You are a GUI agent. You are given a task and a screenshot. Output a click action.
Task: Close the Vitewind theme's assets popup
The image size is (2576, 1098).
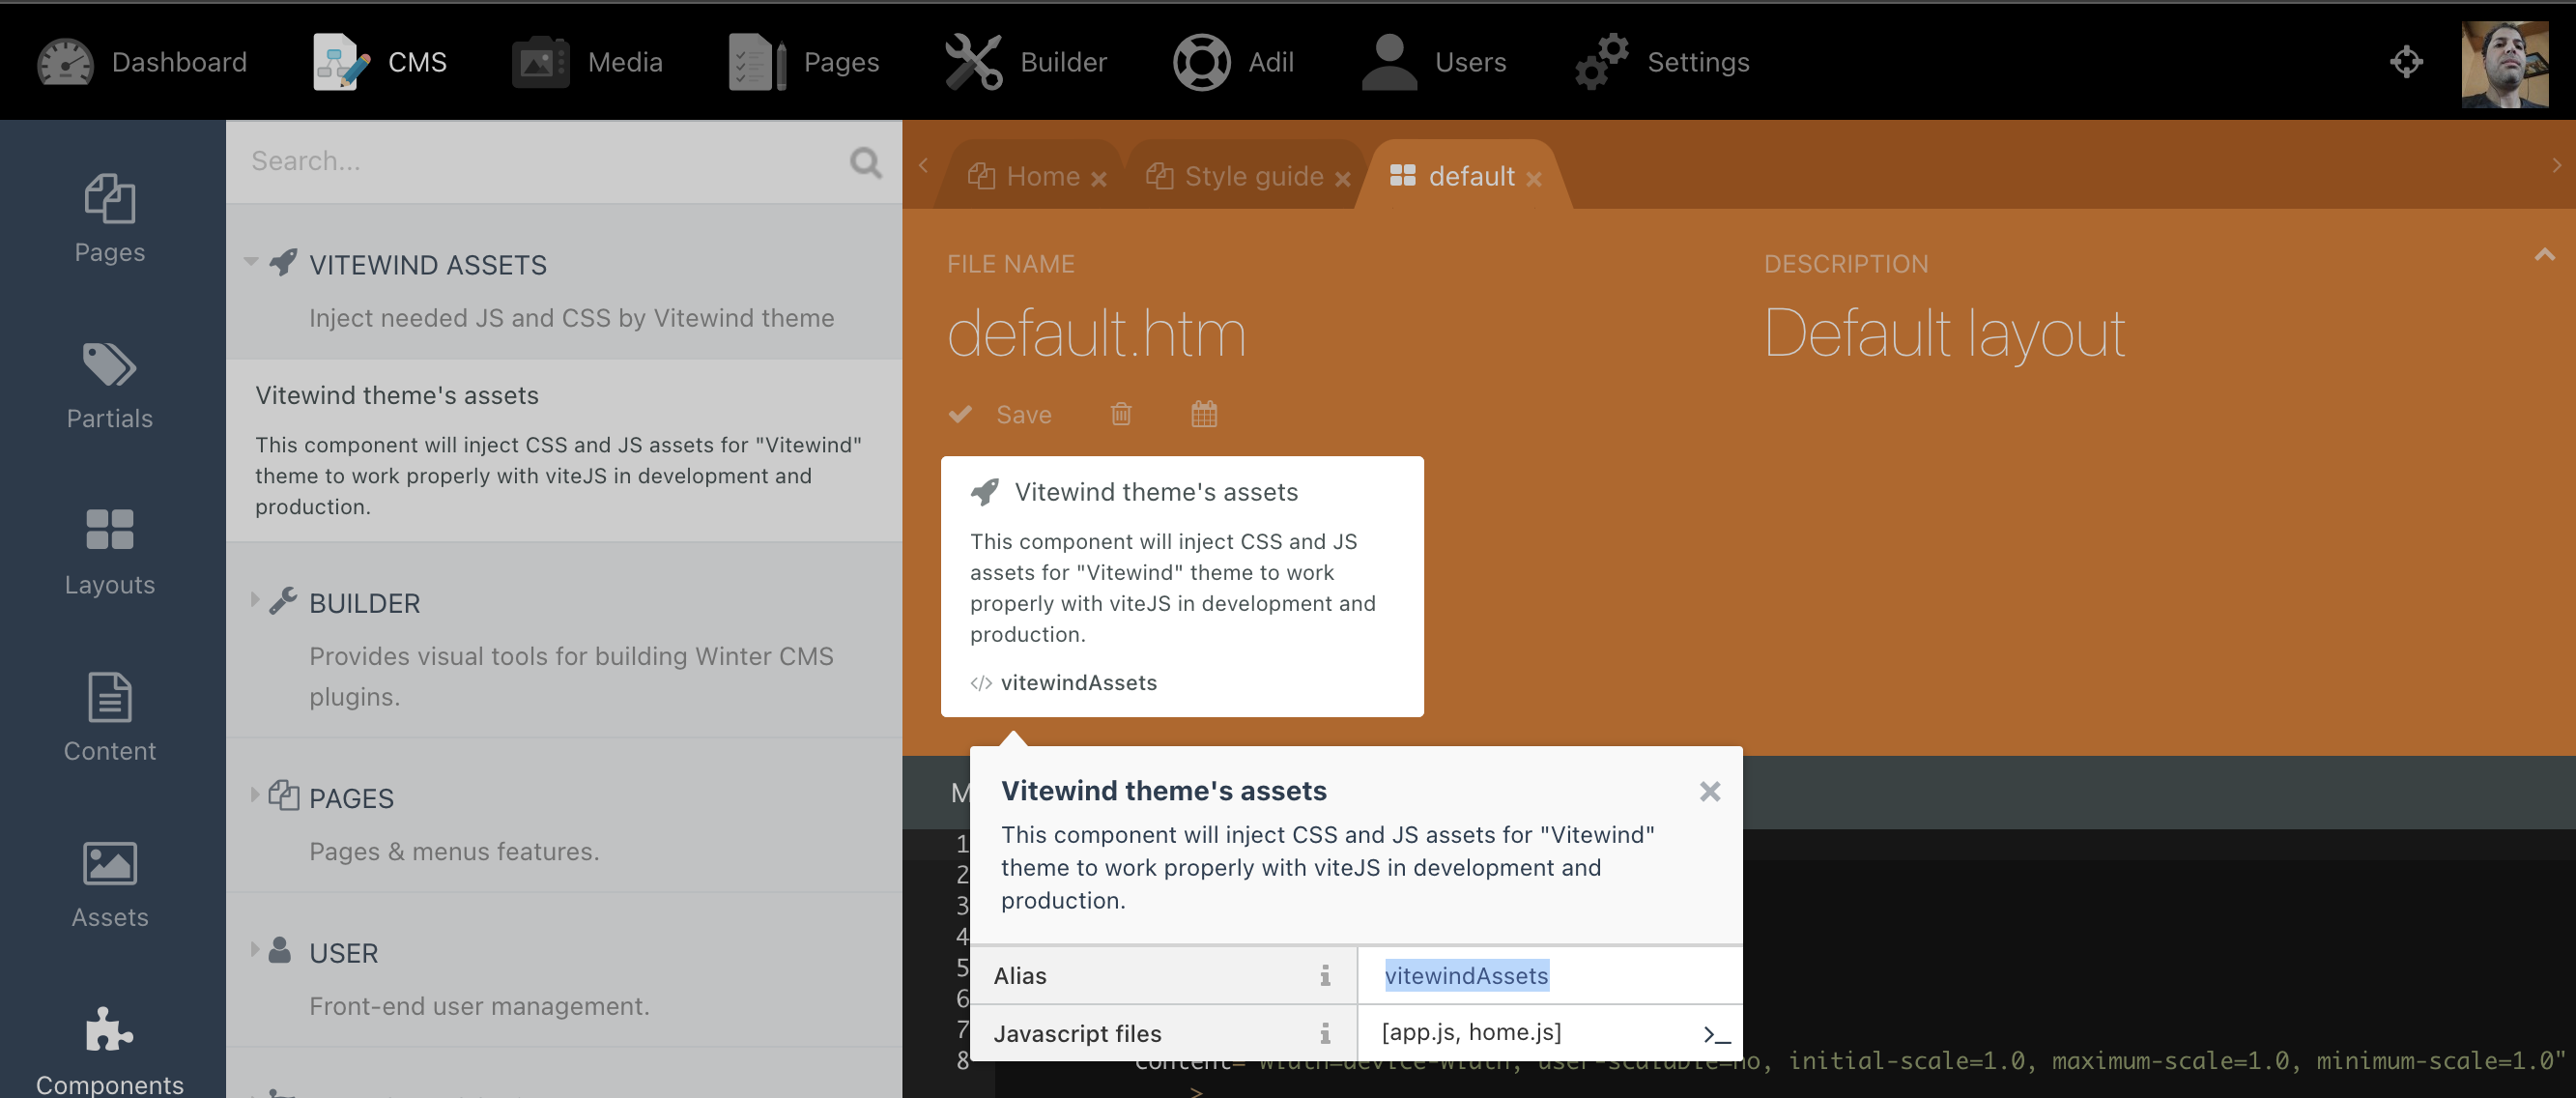(1709, 792)
